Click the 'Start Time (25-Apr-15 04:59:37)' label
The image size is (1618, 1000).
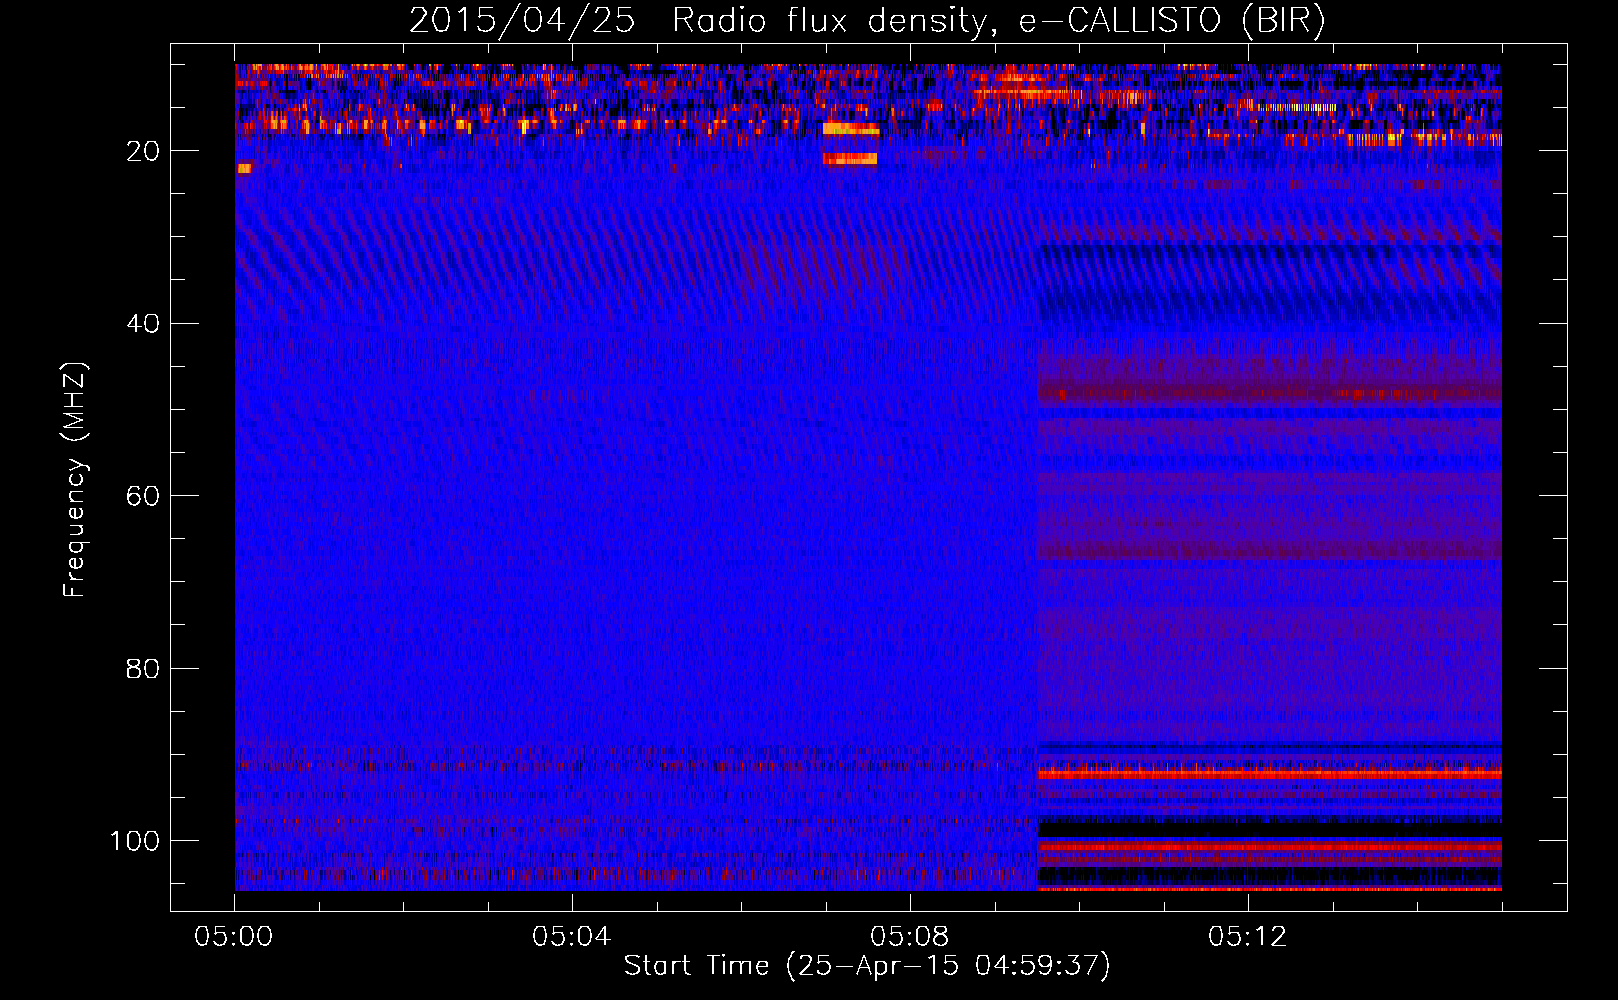tap(867, 966)
